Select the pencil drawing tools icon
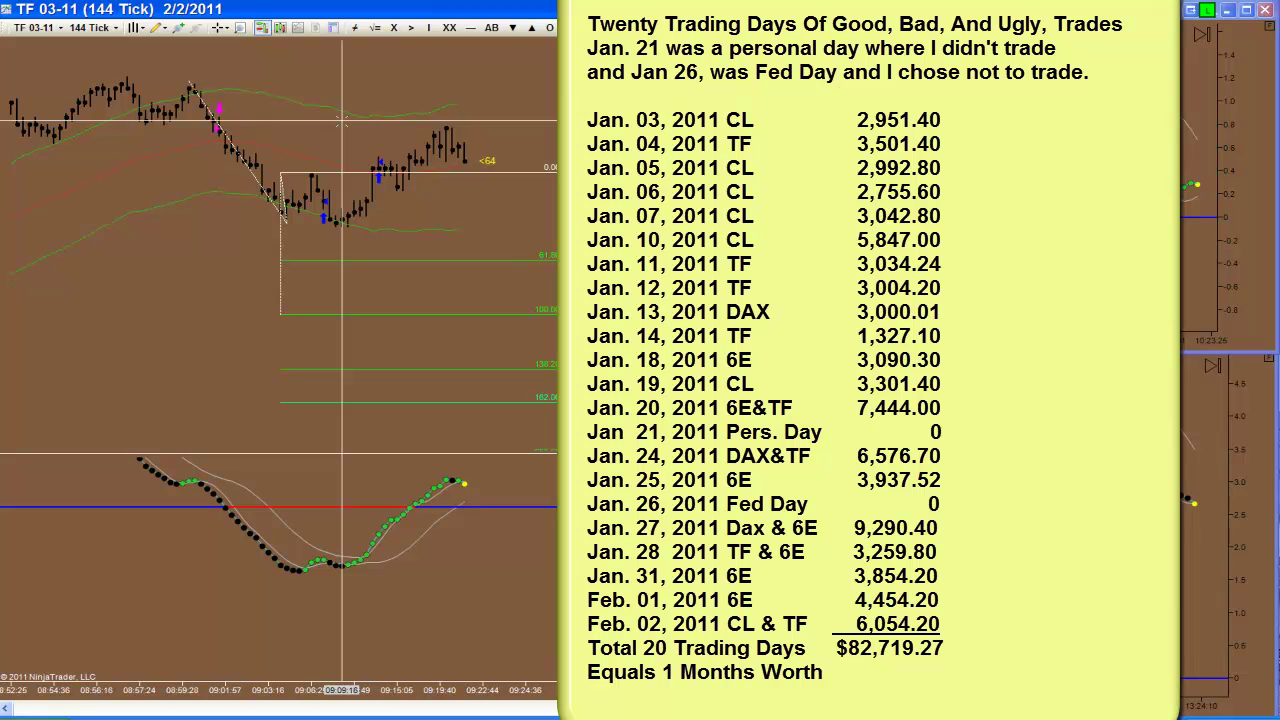This screenshot has width=1280, height=720. [x=156, y=28]
